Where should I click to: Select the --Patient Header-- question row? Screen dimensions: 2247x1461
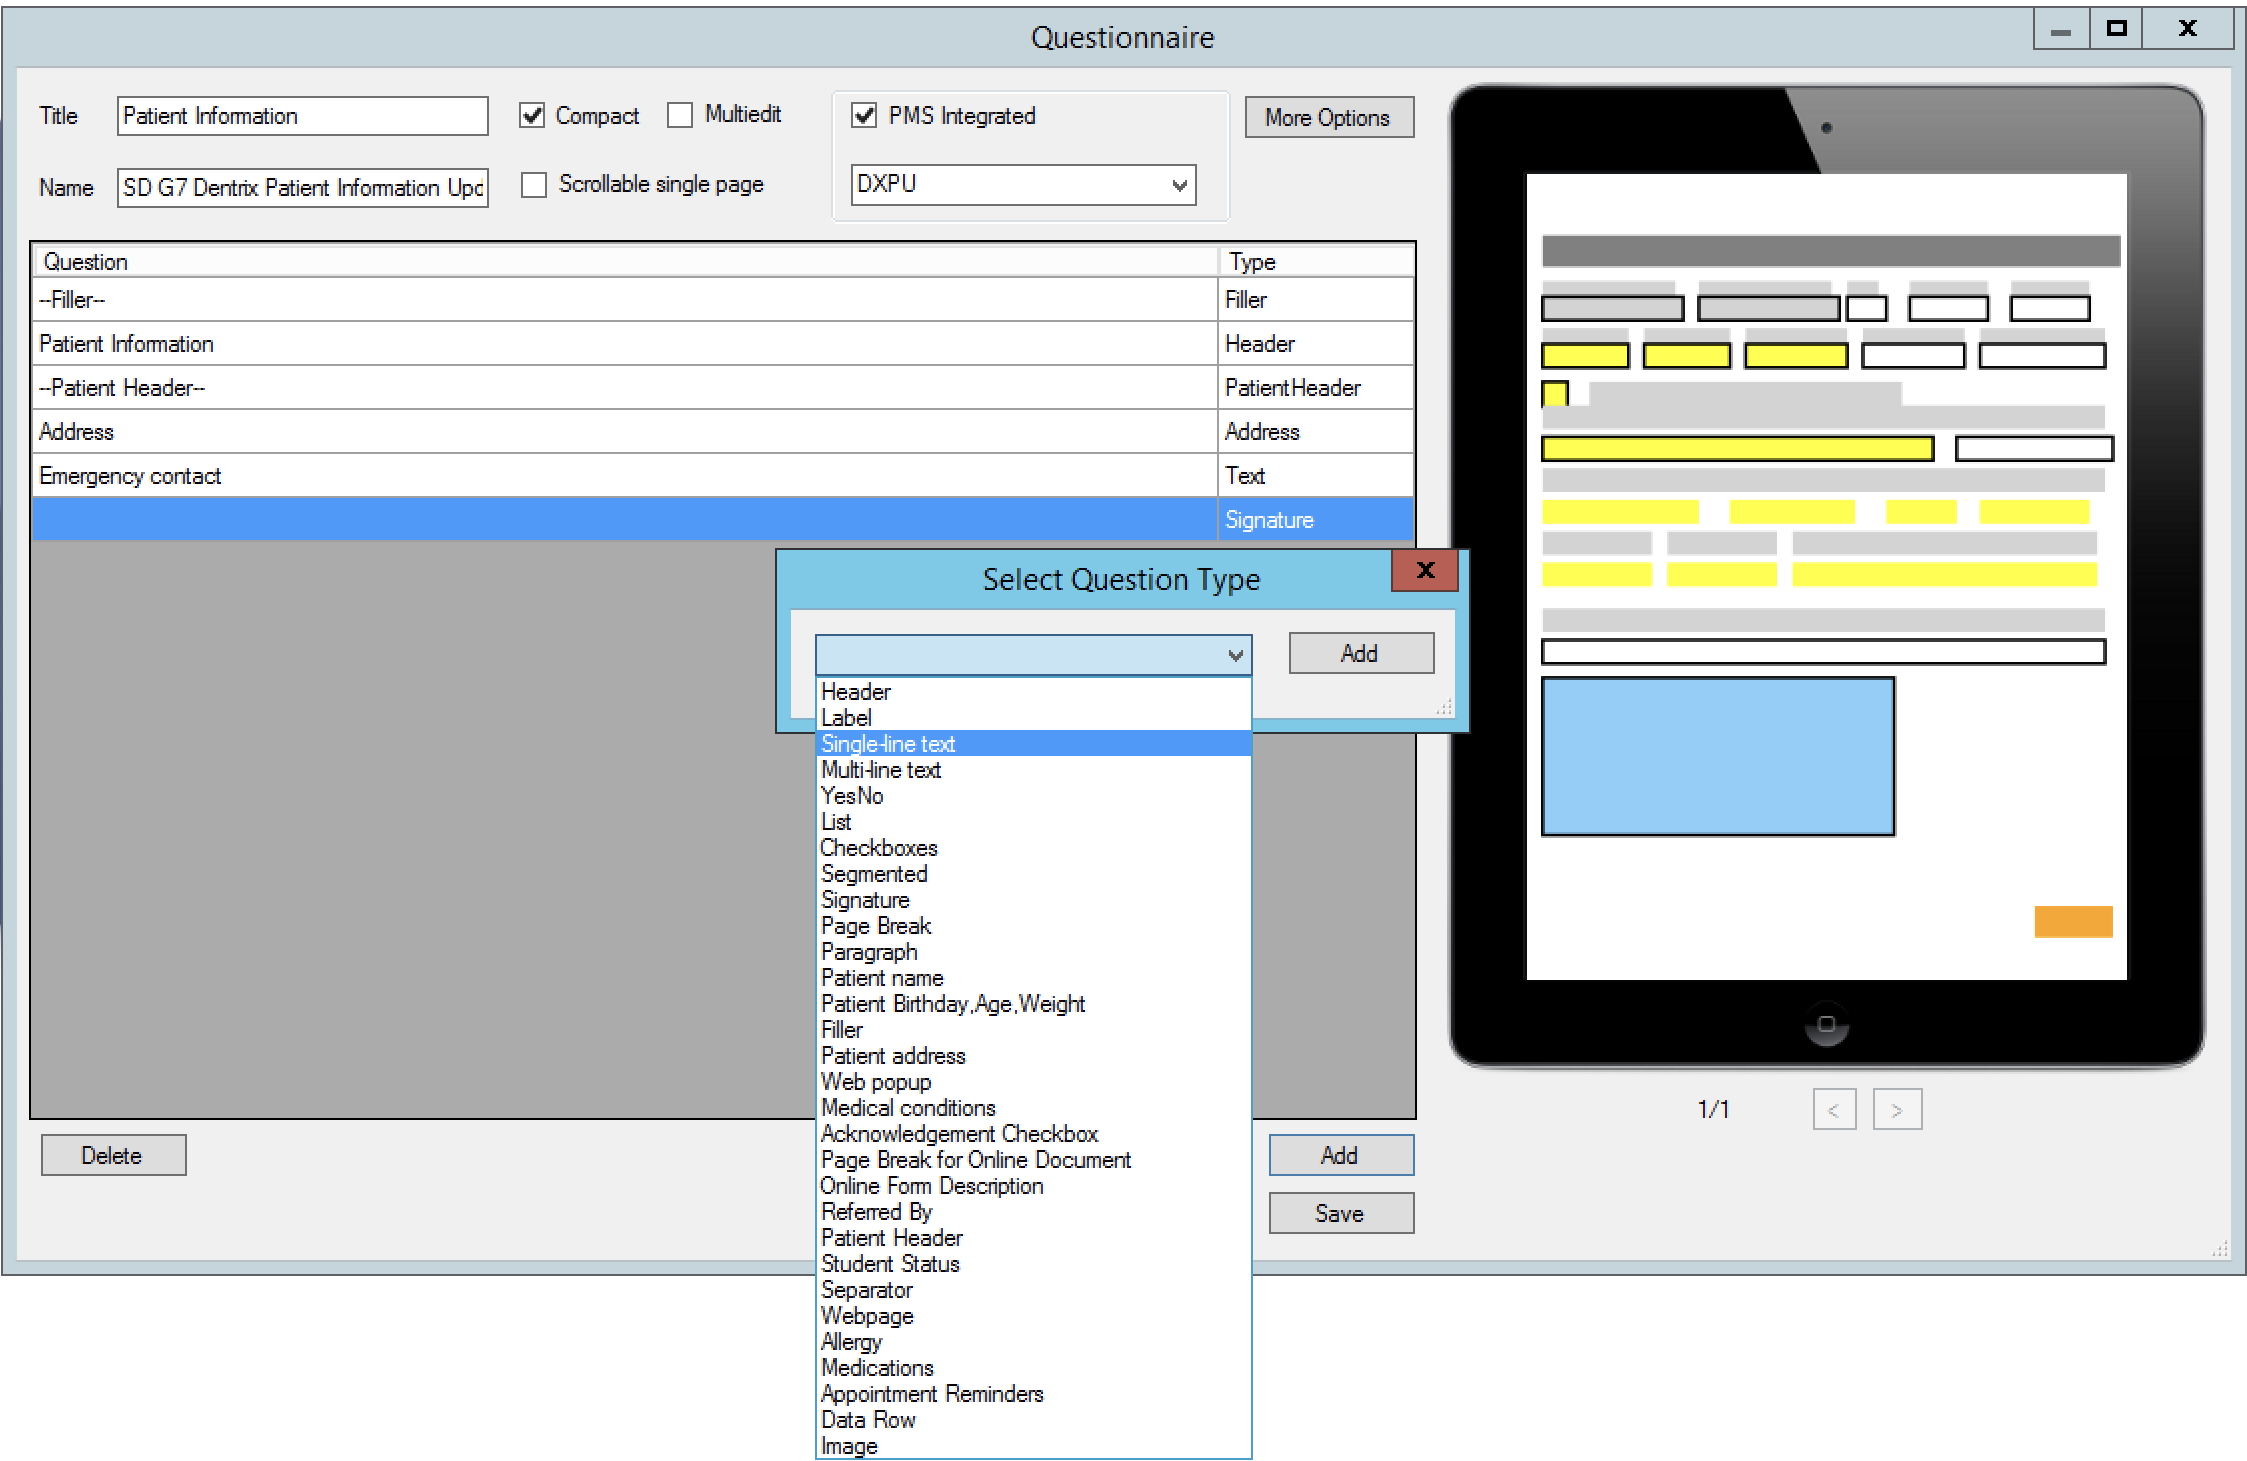point(724,388)
